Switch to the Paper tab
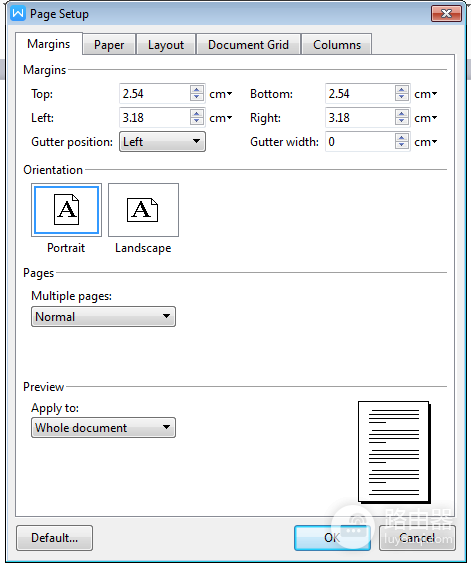The height and width of the screenshot is (567, 471). pos(109,45)
